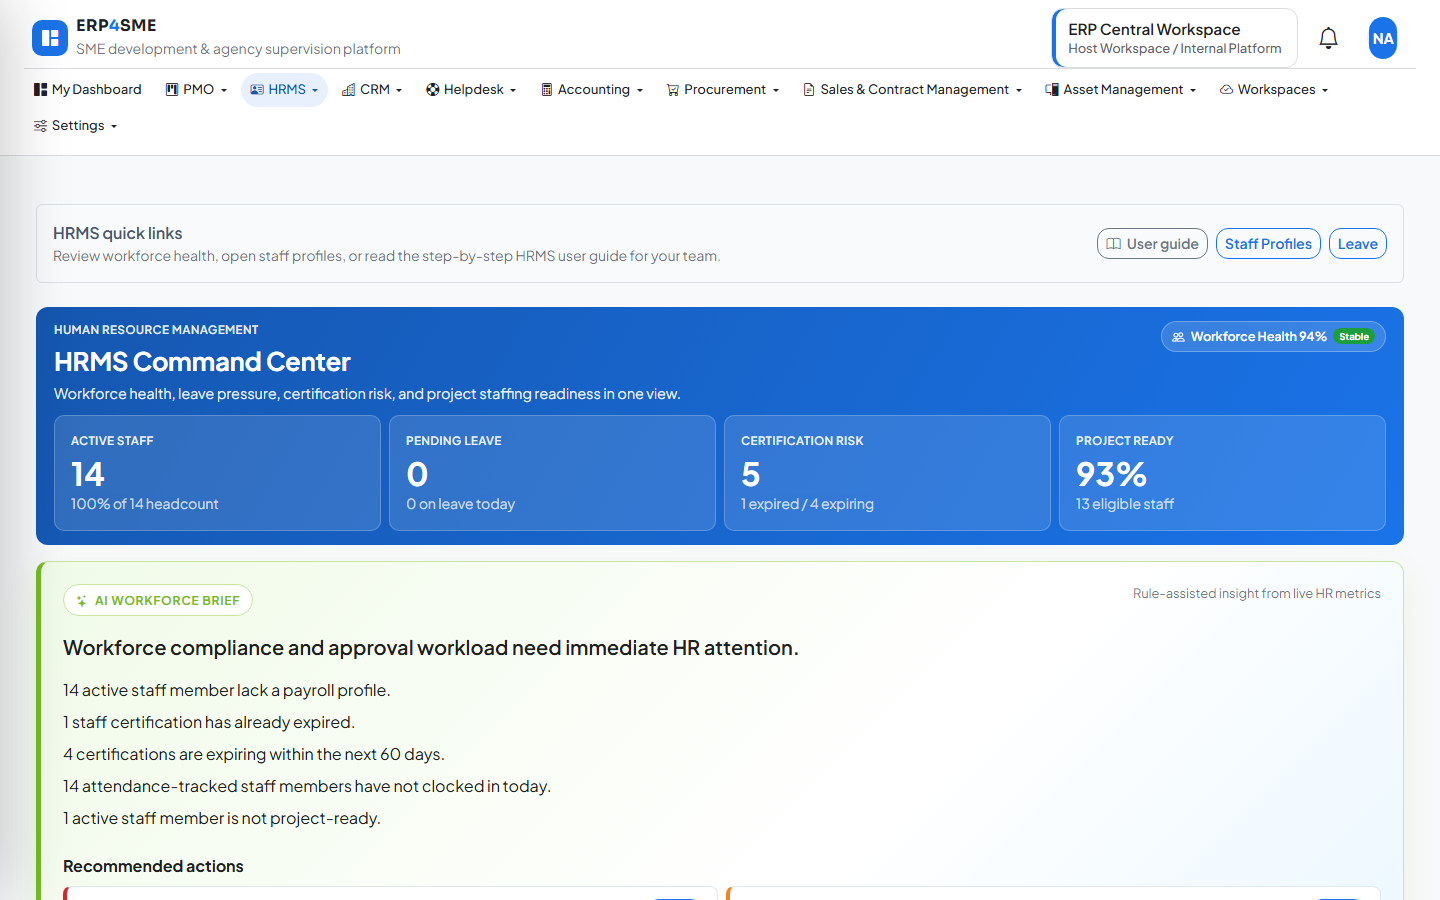Screen dimensions: 1440x900
Task: Click the ERP Central Workspace selector
Action: (x=1175, y=38)
